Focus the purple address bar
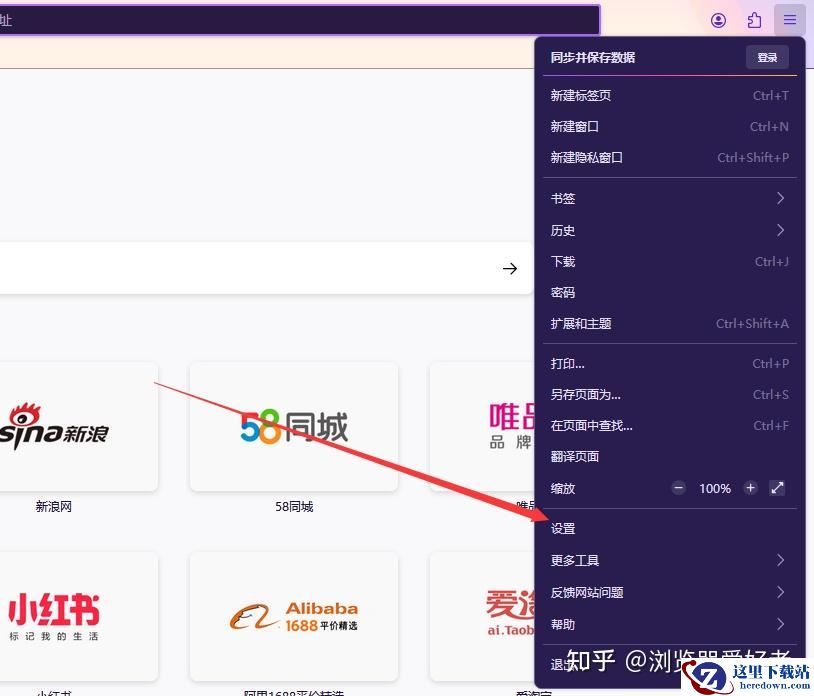The height and width of the screenshot is (696, 814). (x=300, y=20)
